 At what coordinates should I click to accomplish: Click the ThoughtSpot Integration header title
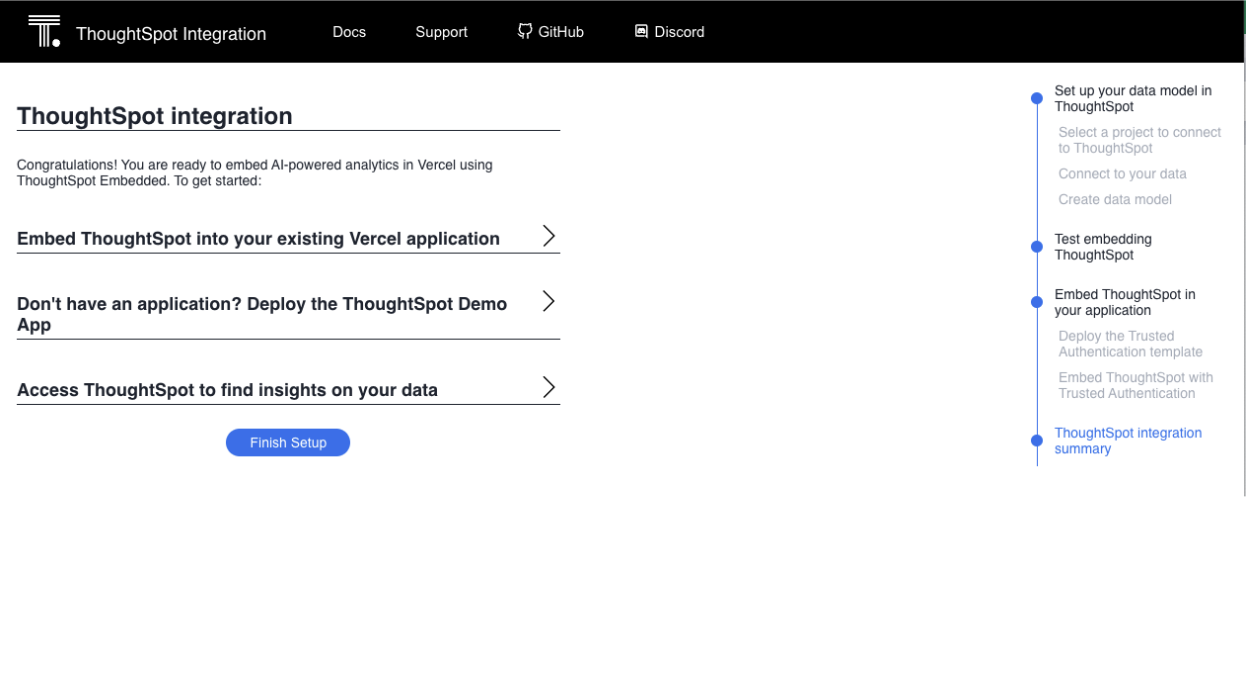[x=171, y=34]
